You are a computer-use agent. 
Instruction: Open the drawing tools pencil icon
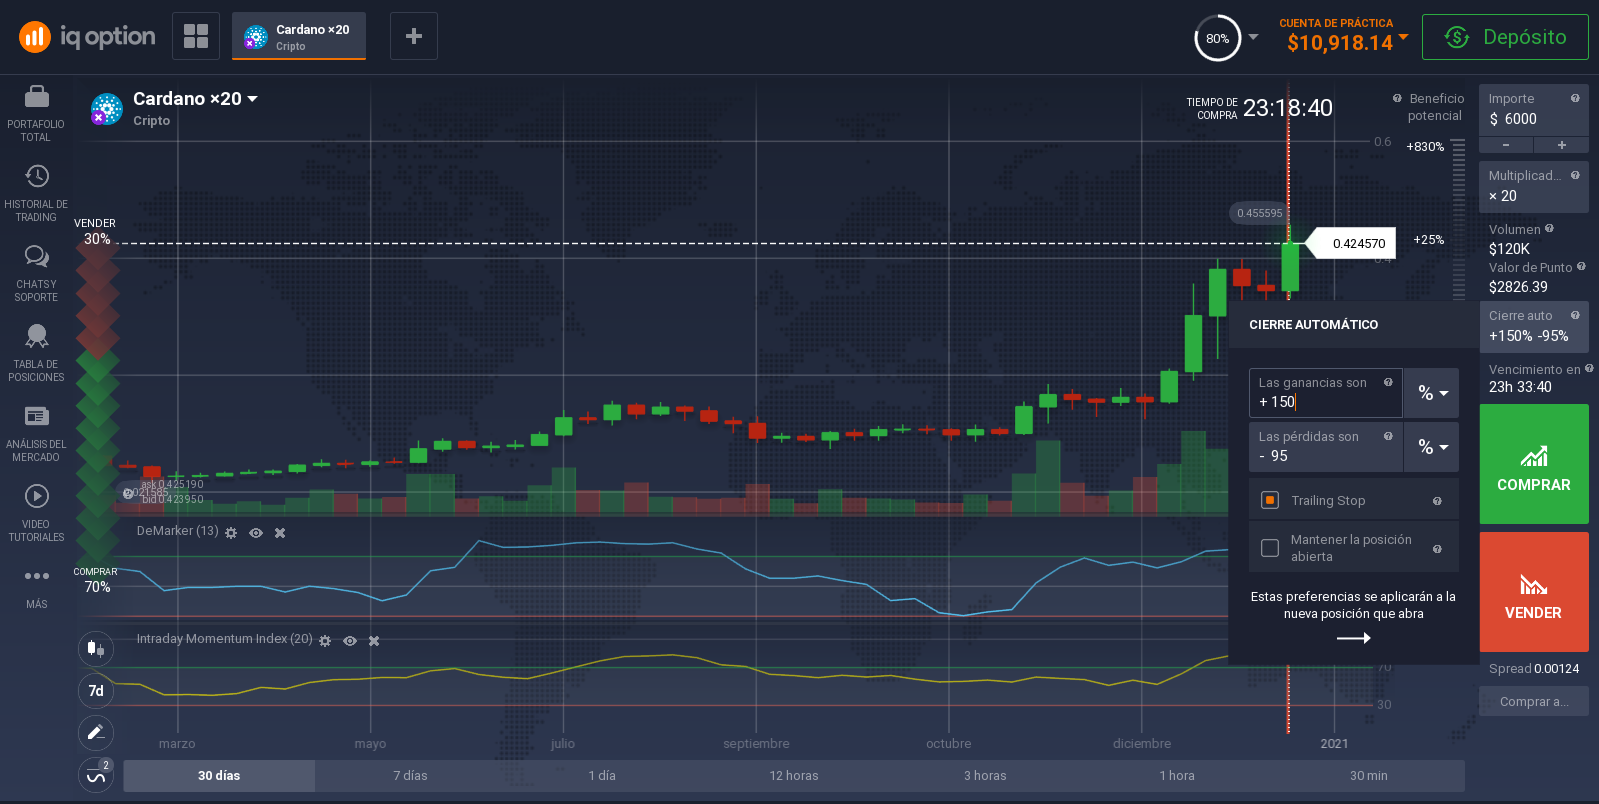(96, 732)
